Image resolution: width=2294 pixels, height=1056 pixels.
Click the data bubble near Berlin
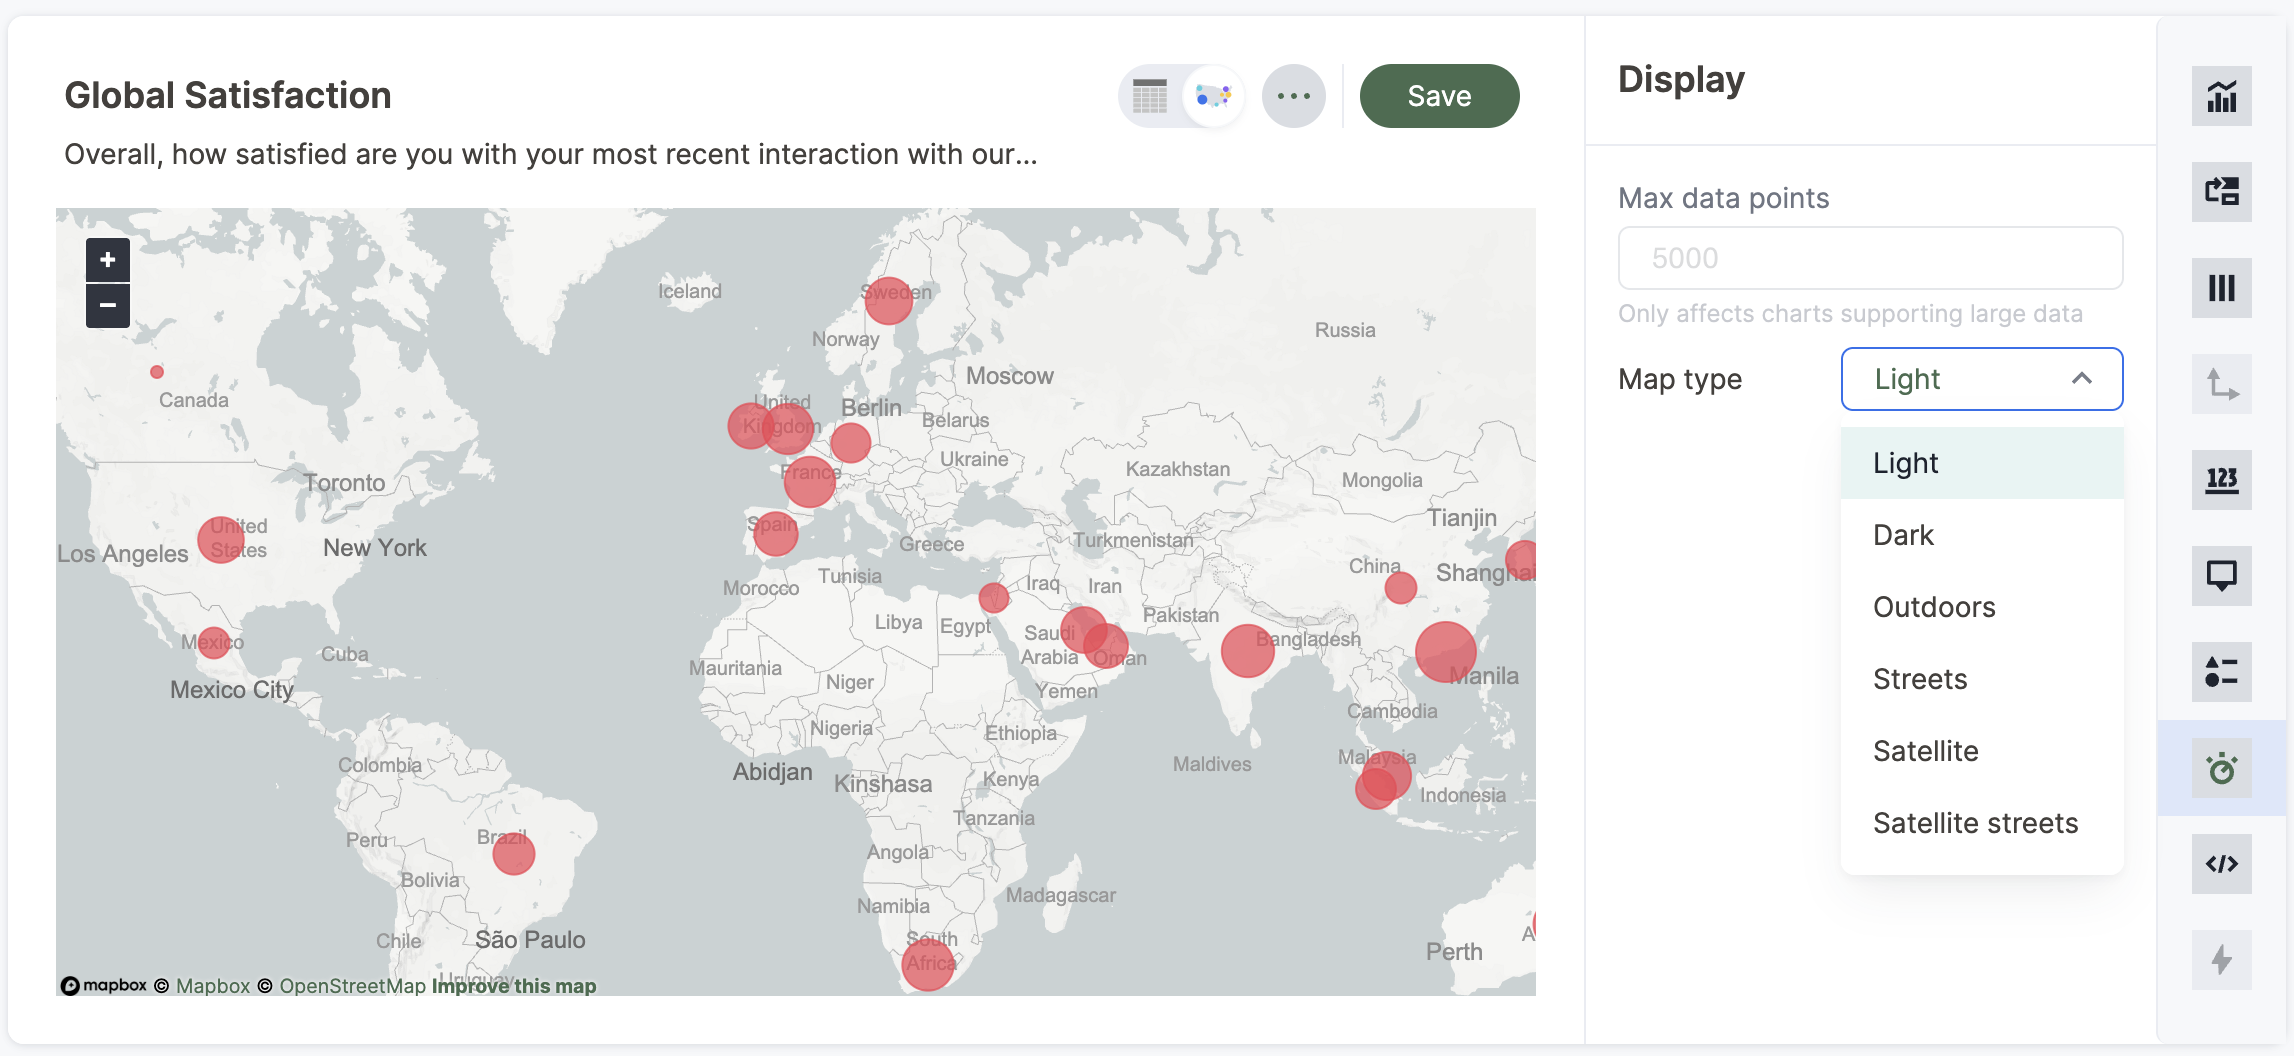(850, 443)
